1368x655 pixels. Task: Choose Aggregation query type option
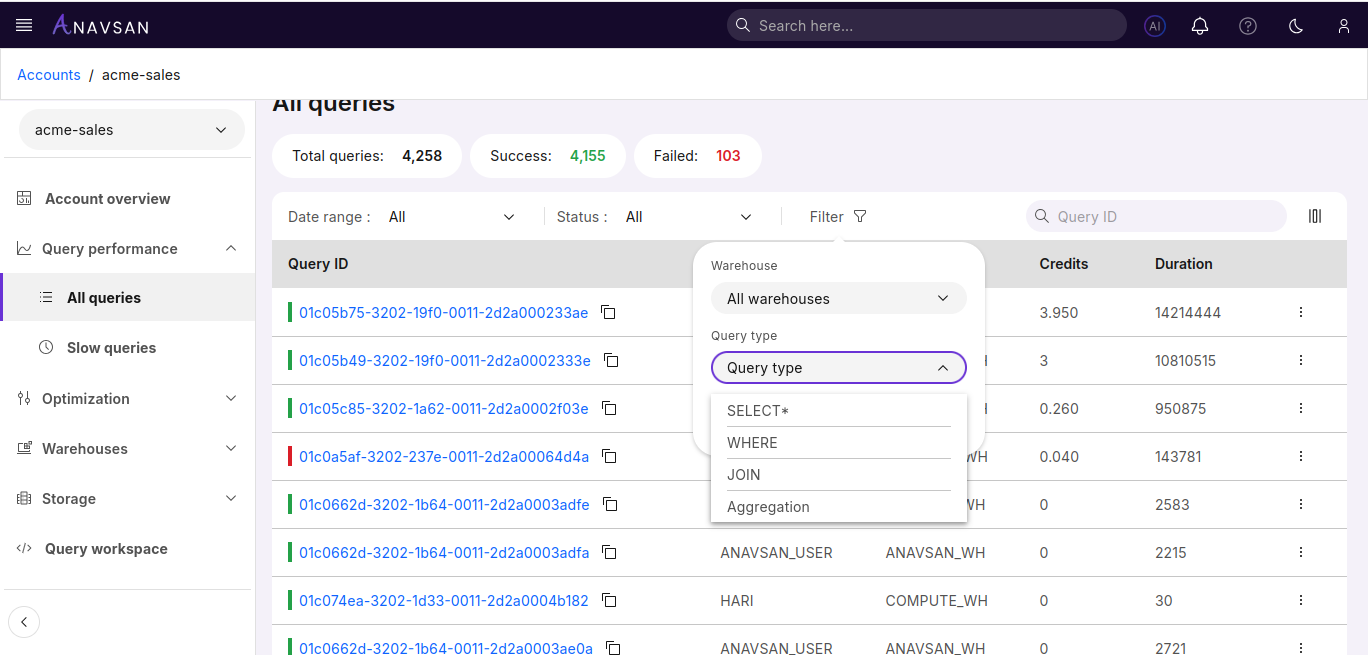tap(768, 507)
